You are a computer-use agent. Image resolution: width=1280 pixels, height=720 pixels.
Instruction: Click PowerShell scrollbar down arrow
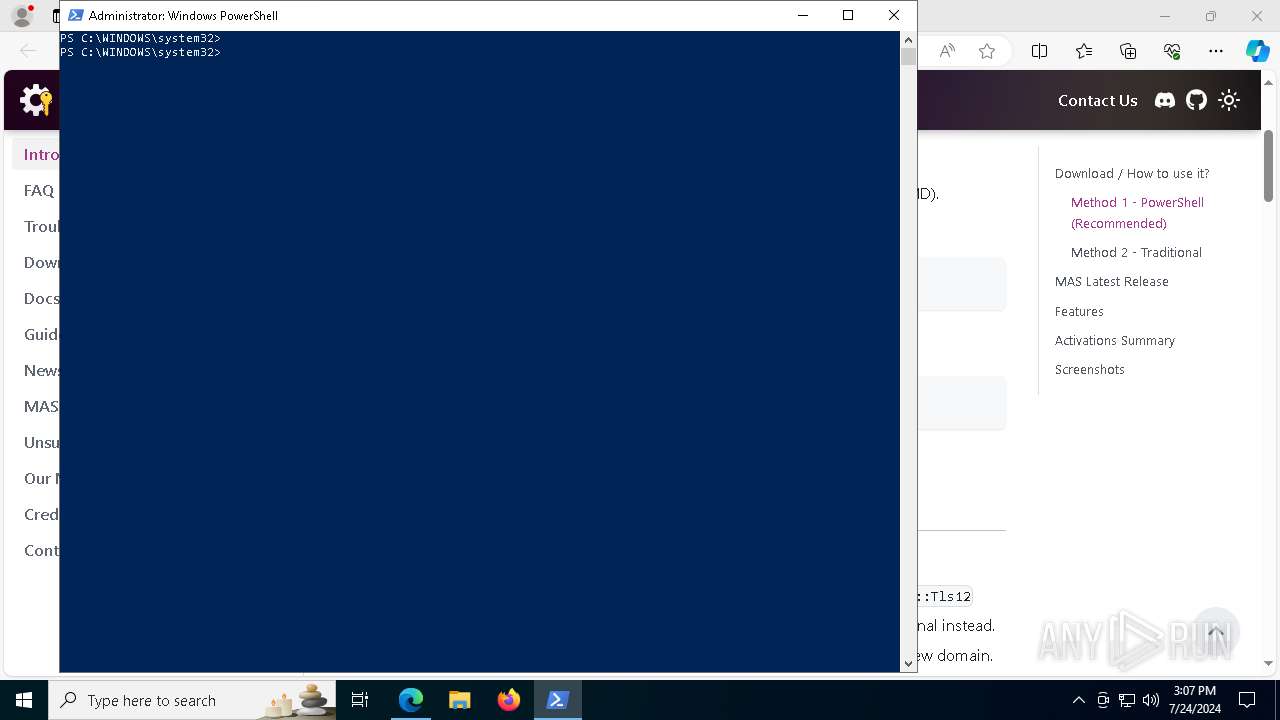(x=908, y=663)
